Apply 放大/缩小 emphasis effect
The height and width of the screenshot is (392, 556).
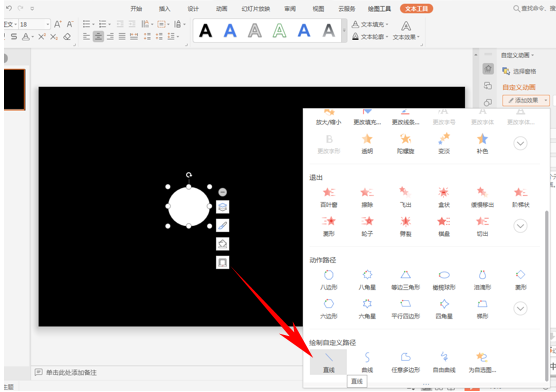pos(328,117)
